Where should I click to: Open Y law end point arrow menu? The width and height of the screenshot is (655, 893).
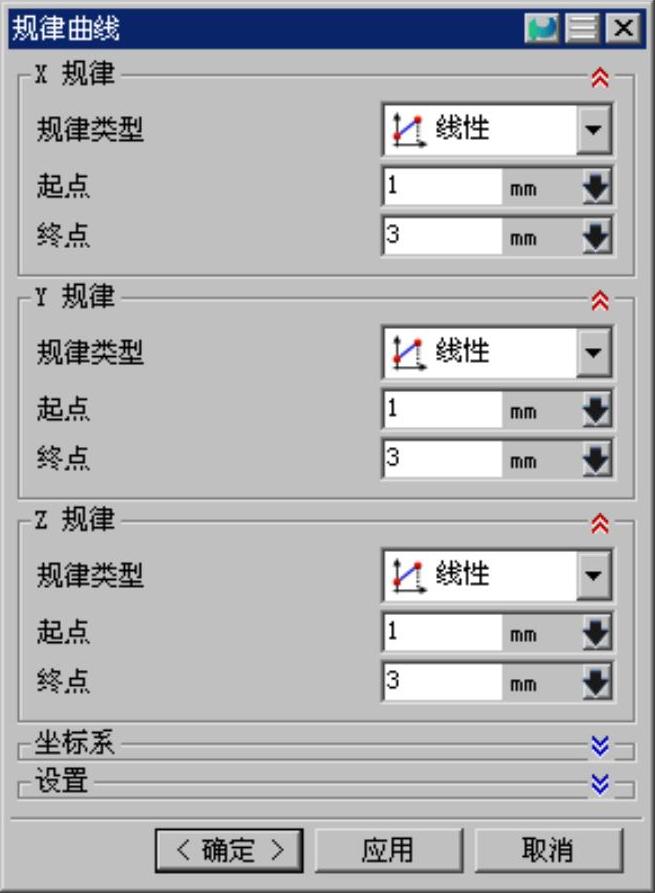596,458
